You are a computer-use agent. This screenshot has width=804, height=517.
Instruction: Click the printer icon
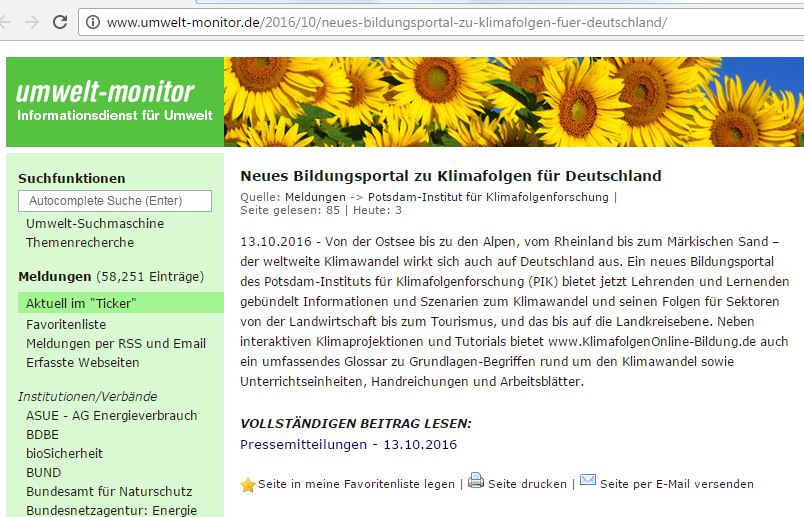pyautogui.click(x=476, y=481)
